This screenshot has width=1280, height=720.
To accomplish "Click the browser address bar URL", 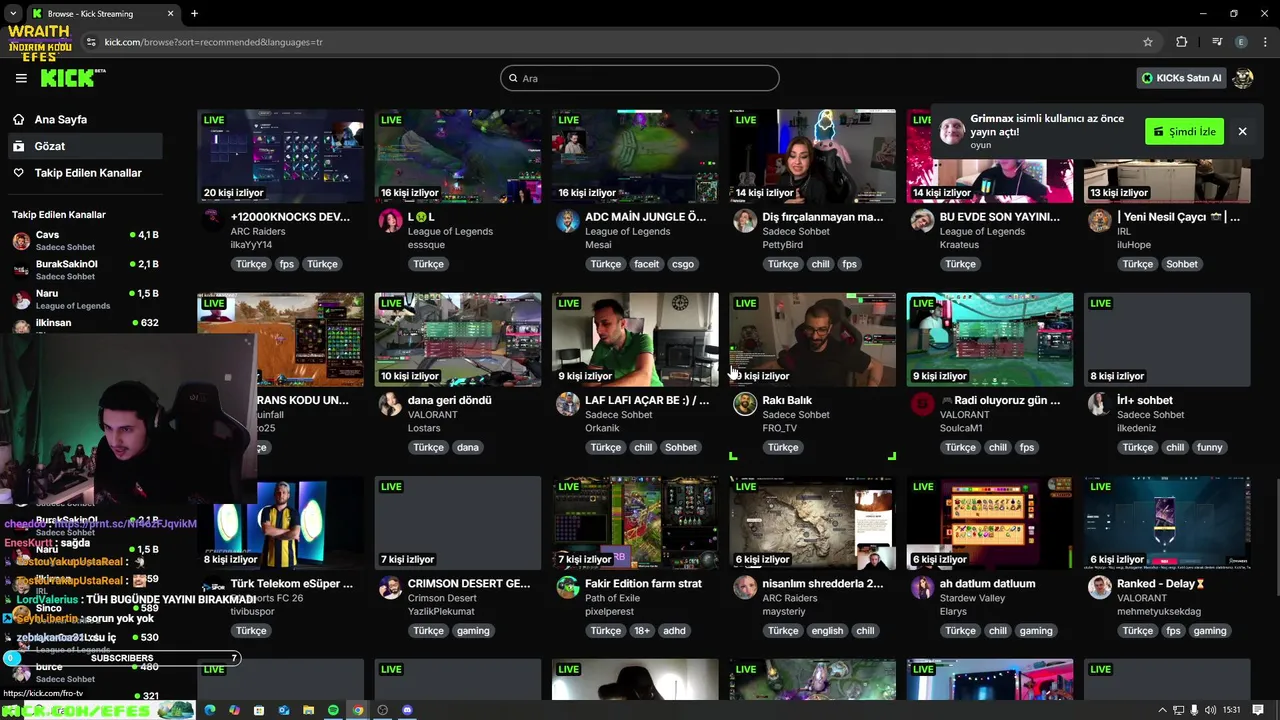I will [213, 42].
